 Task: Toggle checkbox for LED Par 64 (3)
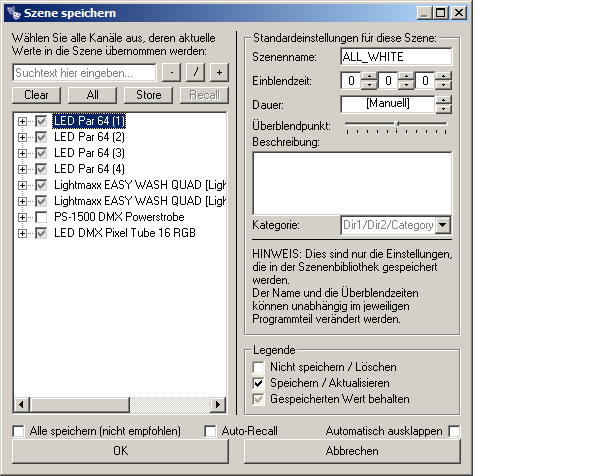click(x=41, y=153)
